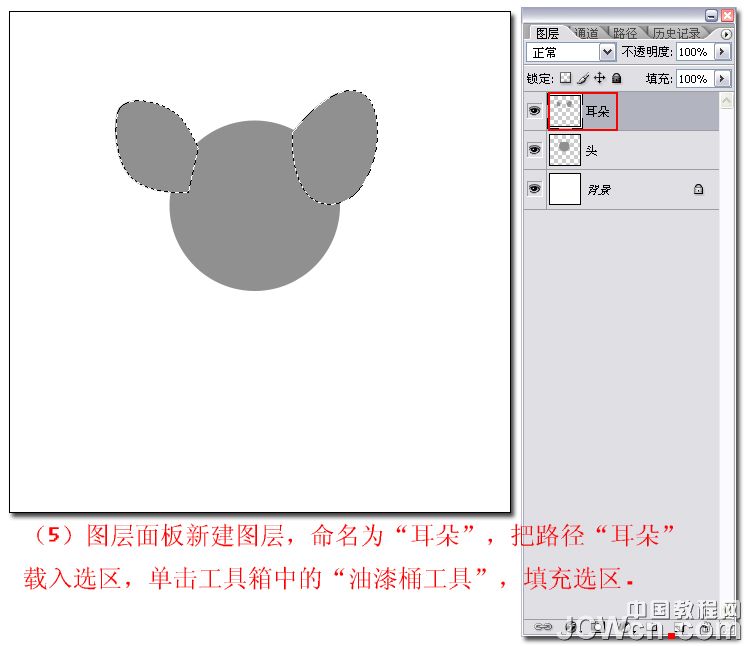The height and width of the screenshot is (646, 748).
Task: Click the 不透明度 opacity value field
Action: (695, 52)
